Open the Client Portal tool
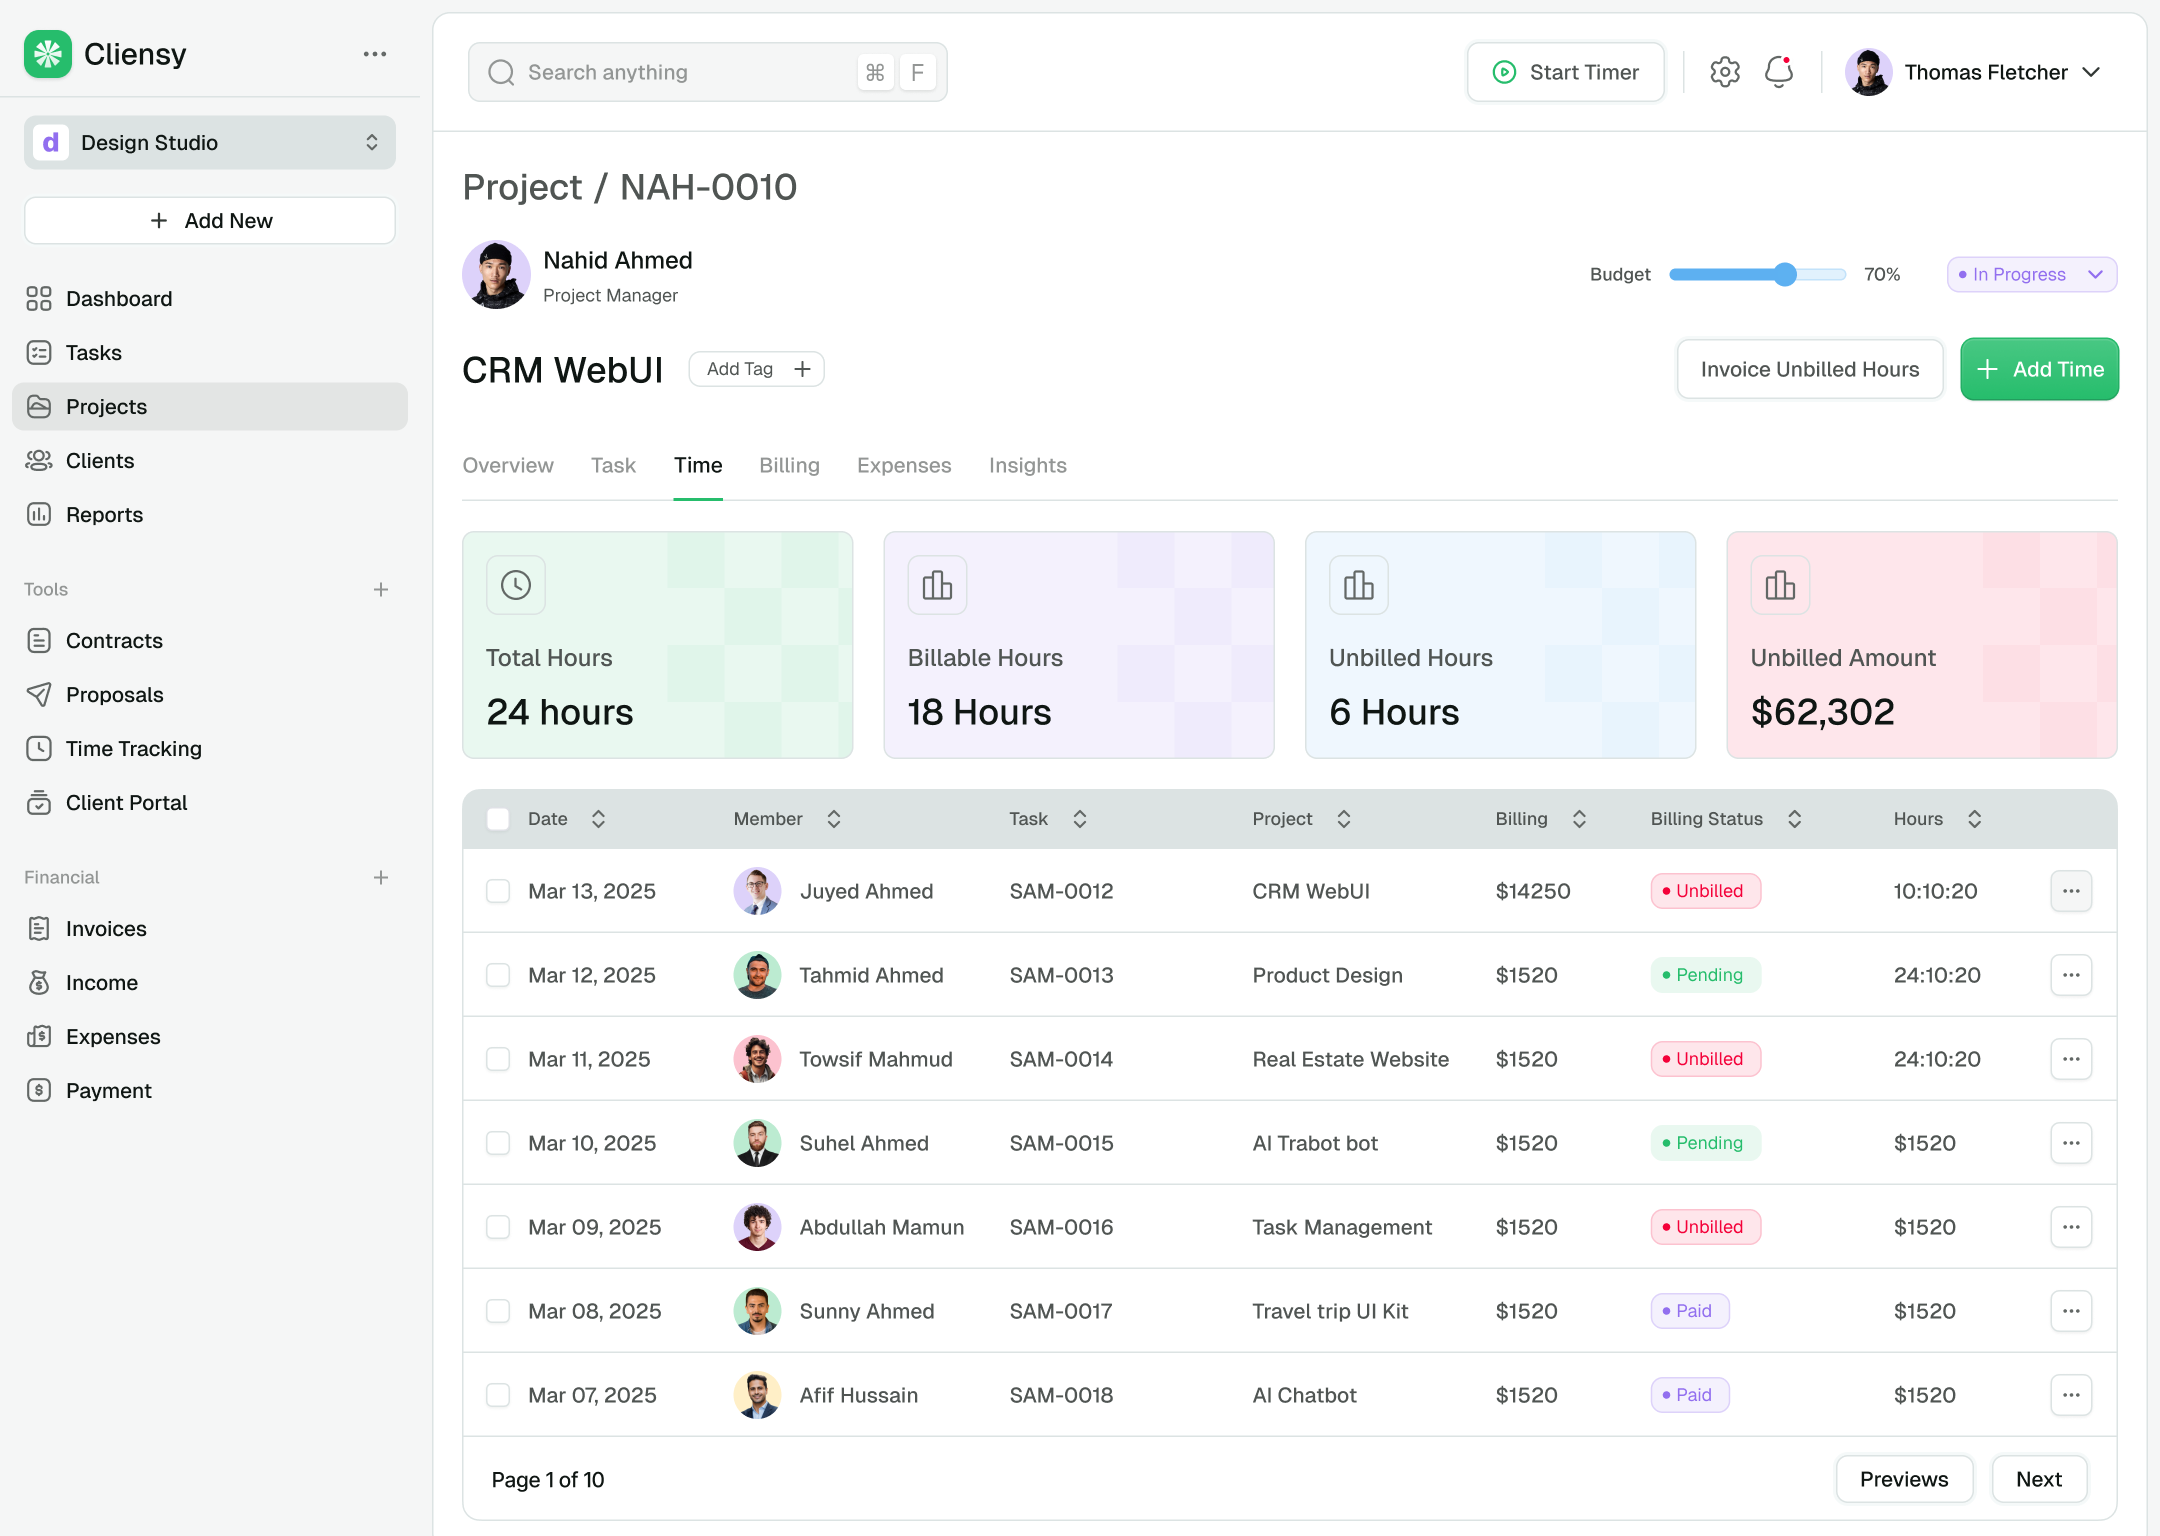This screenshot has width=2160, height=1536. [126, 802]
